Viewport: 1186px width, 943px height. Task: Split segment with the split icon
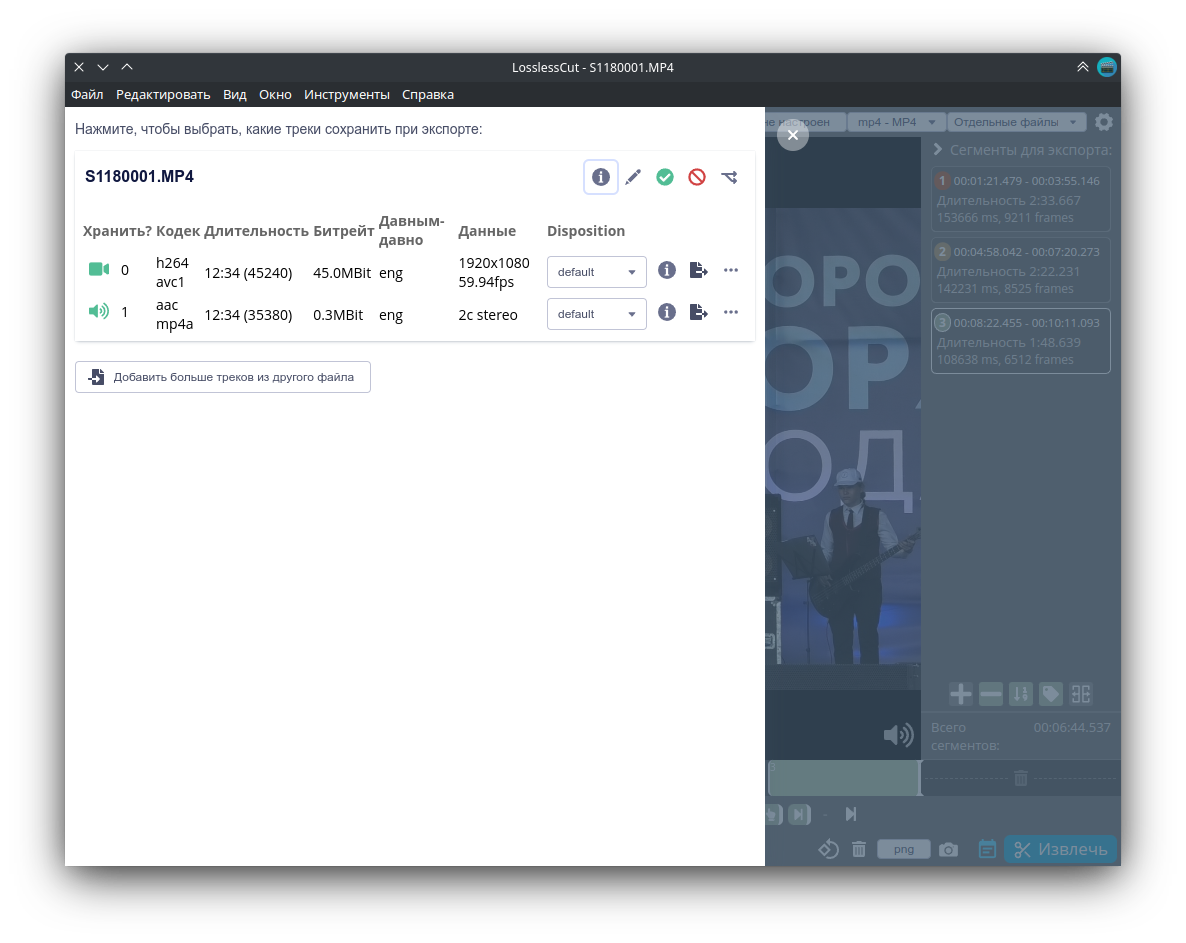[1081, 694]
